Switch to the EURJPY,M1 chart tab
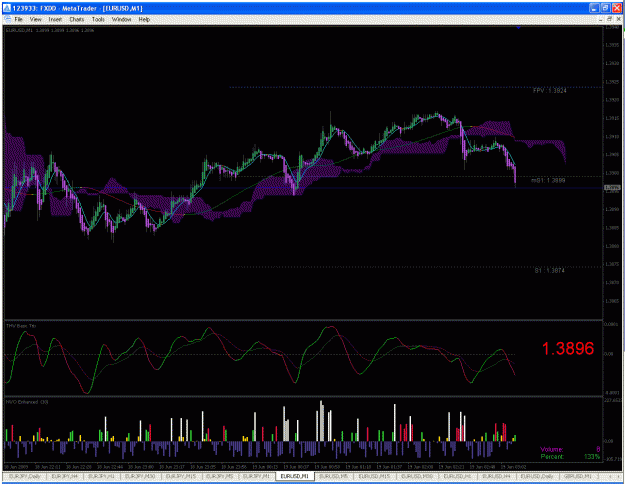Image resolution: width=625 pixels, height=484 pixels. pos(256,476)
